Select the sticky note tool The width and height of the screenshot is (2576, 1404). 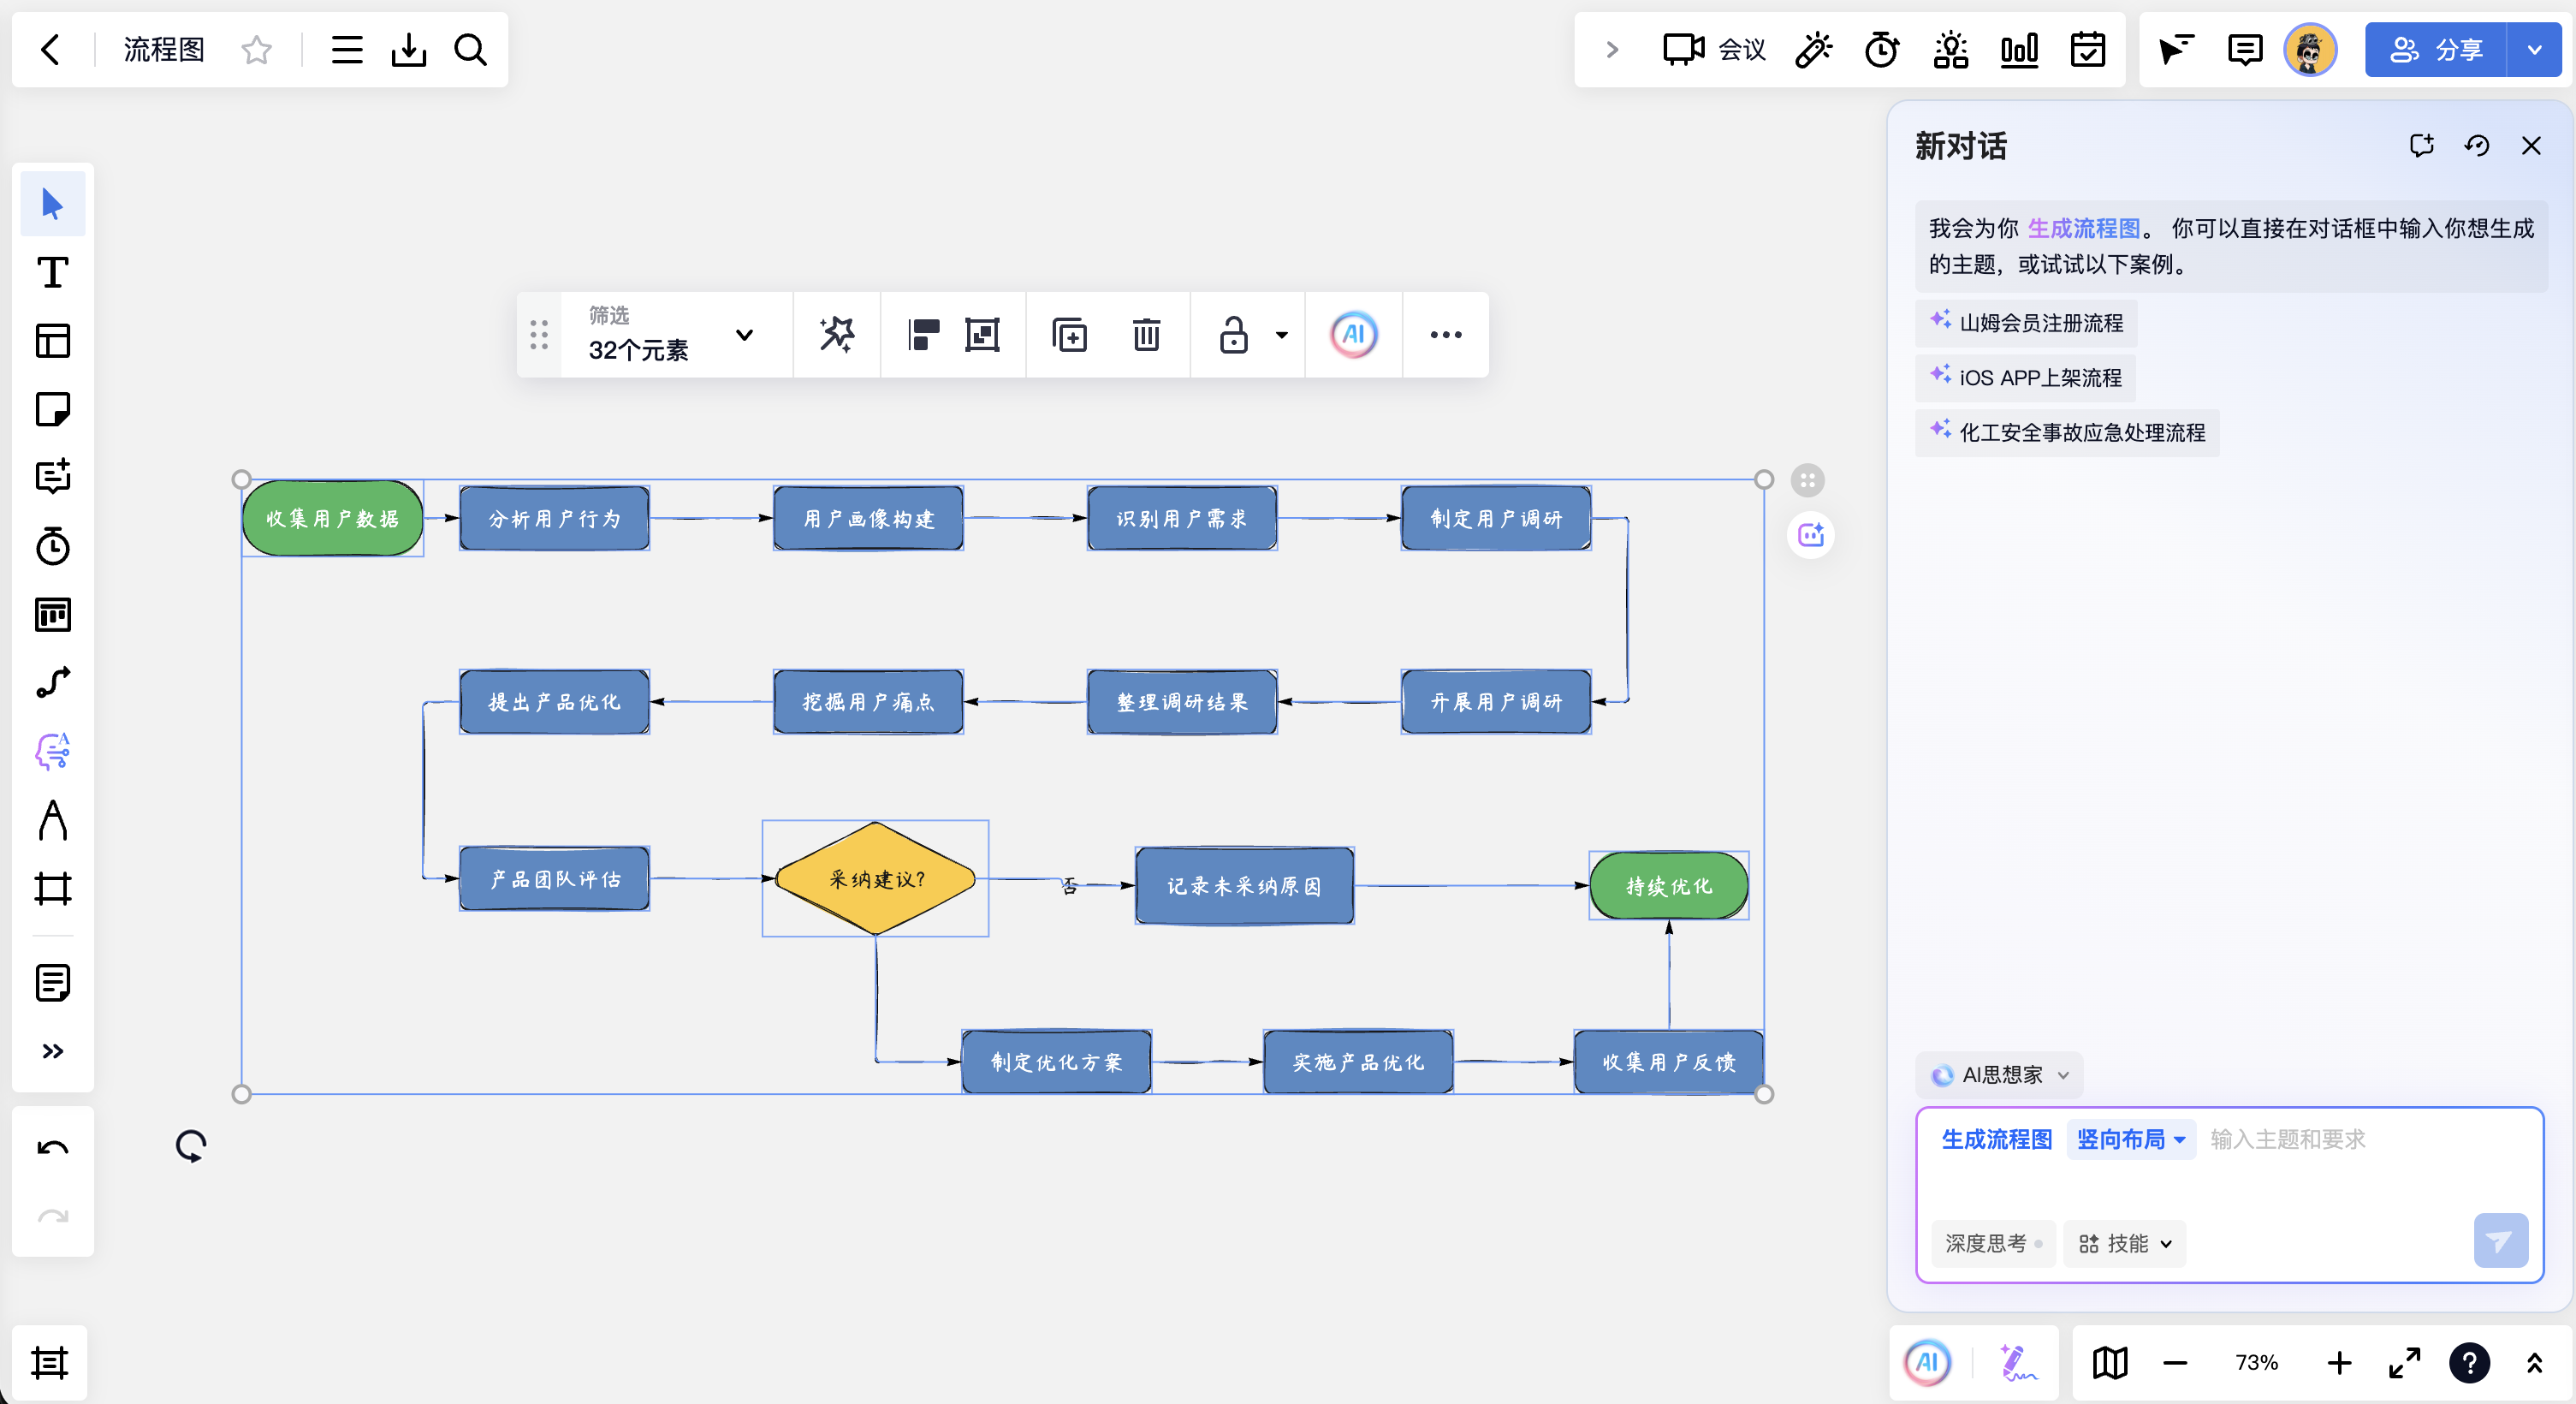click(x=52, y=409)
